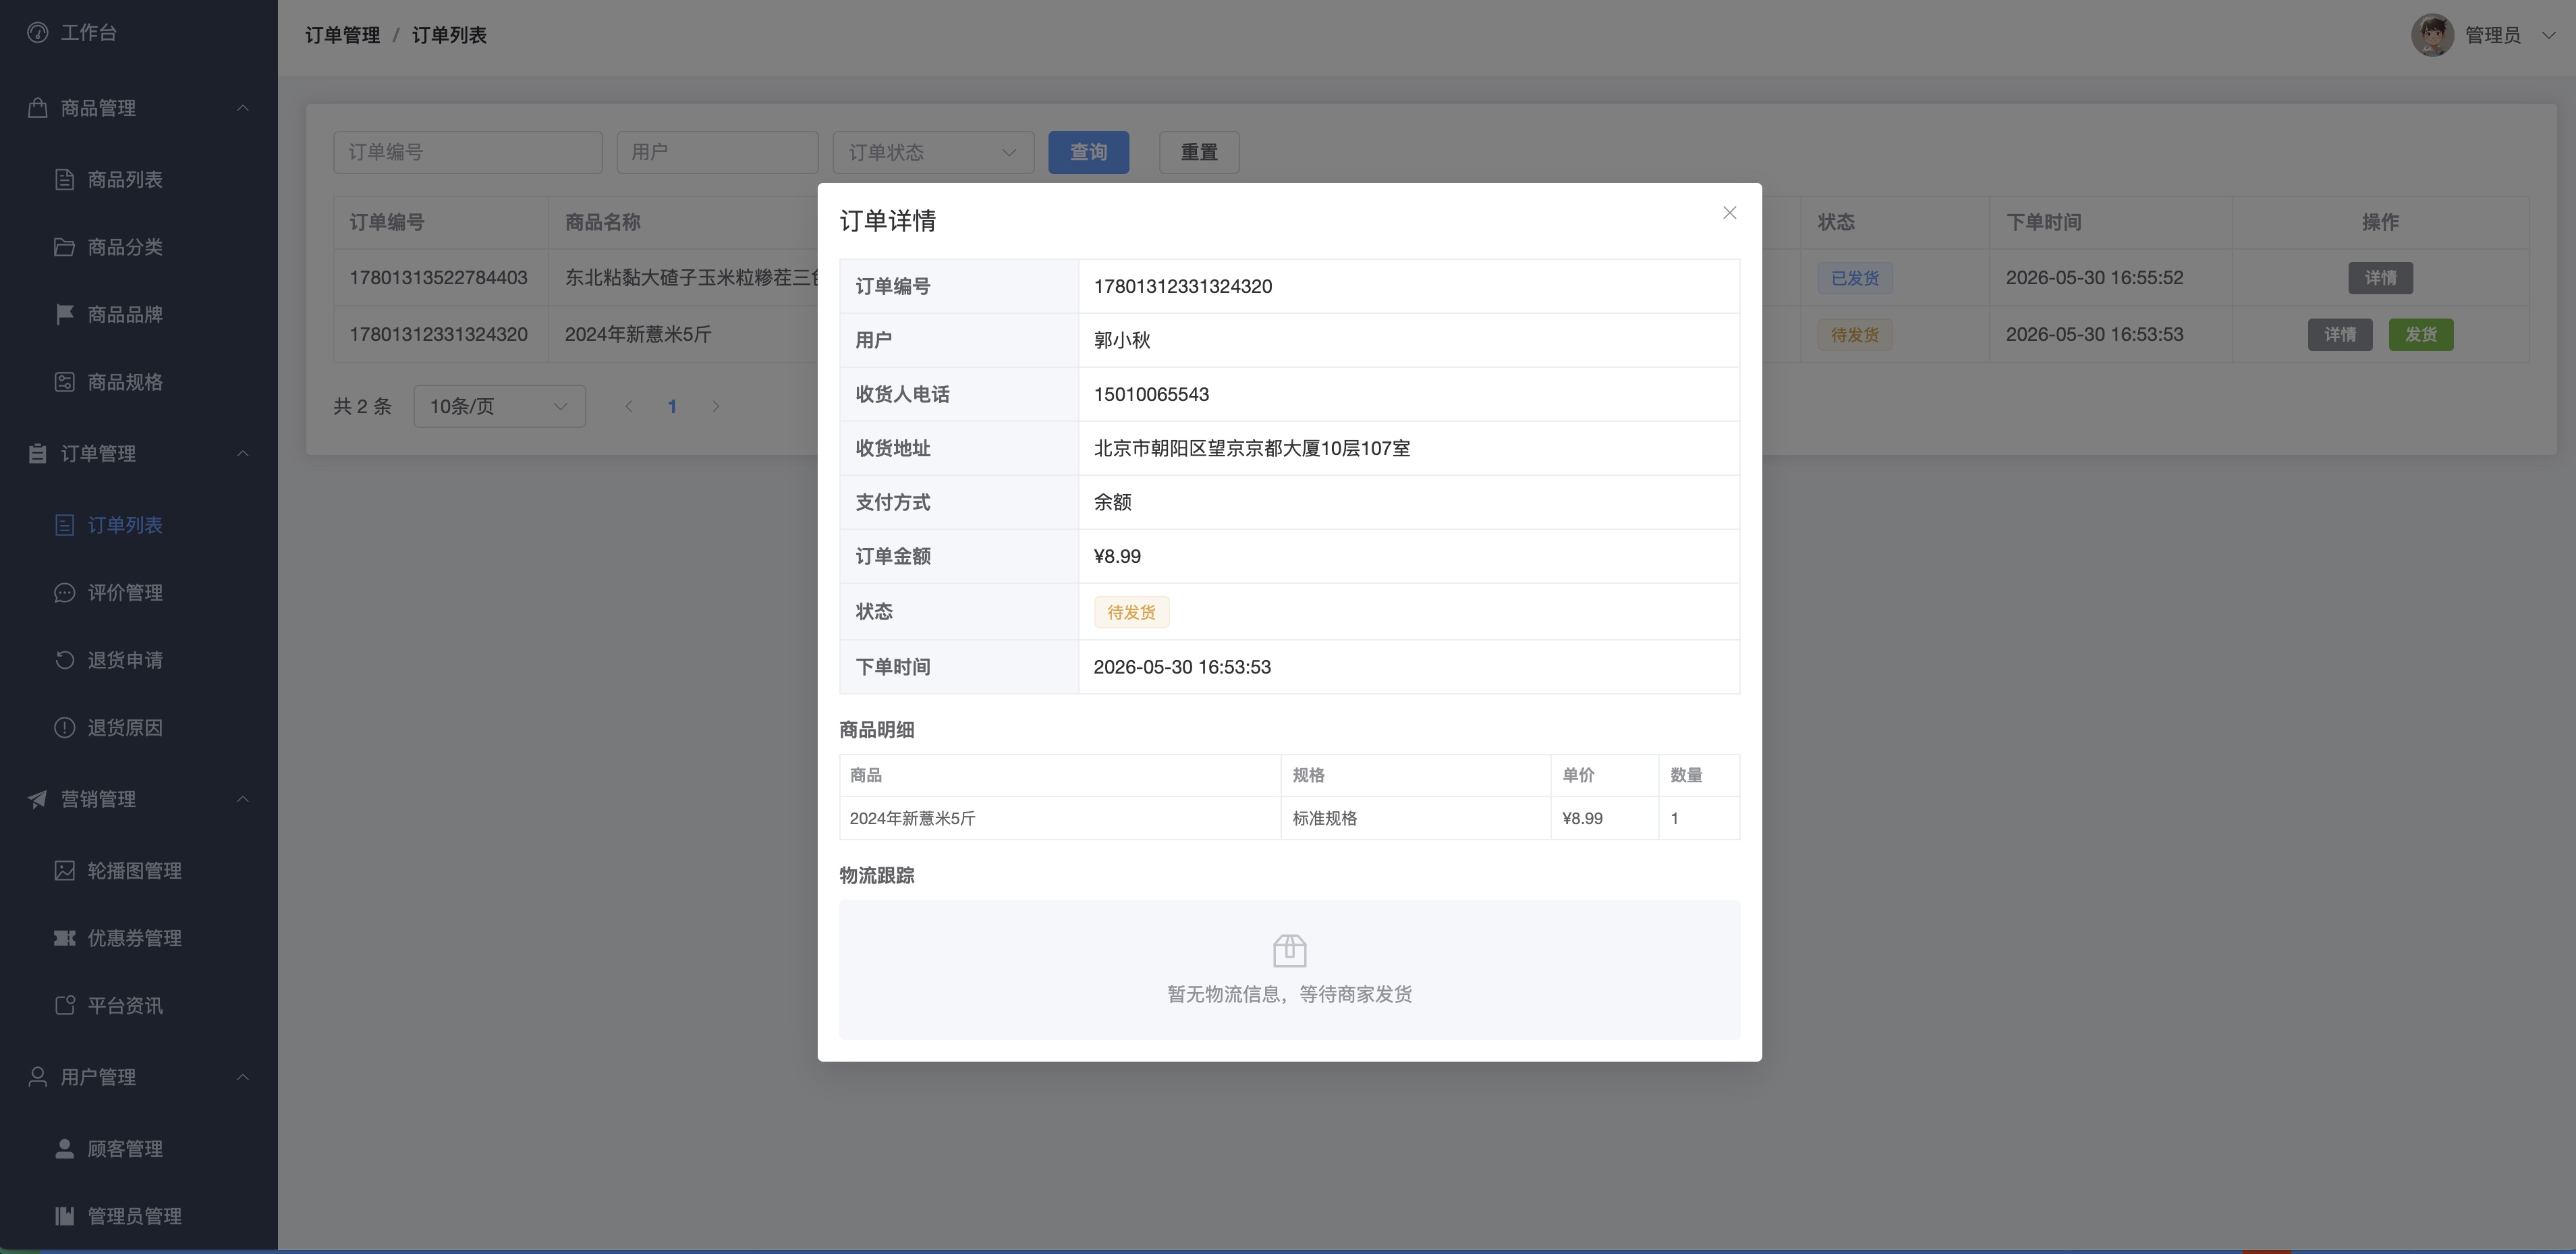Collapse the 商品管理 menu chevron
Image resolution: width=2576 pixels, height=1254 pixels.
(243, 108)
